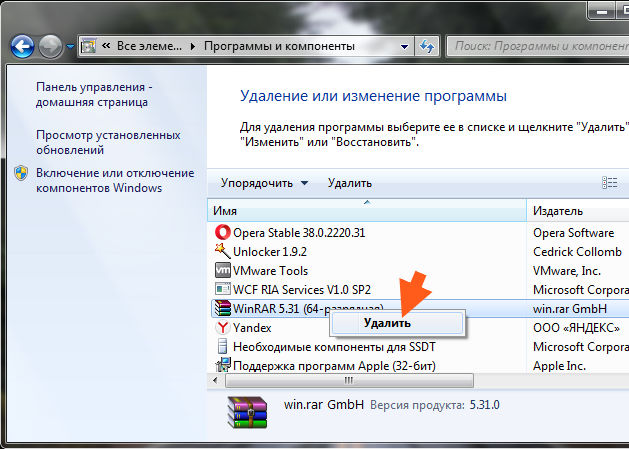Open 'Панель управления - домашняя страница' link
Image resolution: width=629 pixels, height=449 pixels.
coord(94,94)
